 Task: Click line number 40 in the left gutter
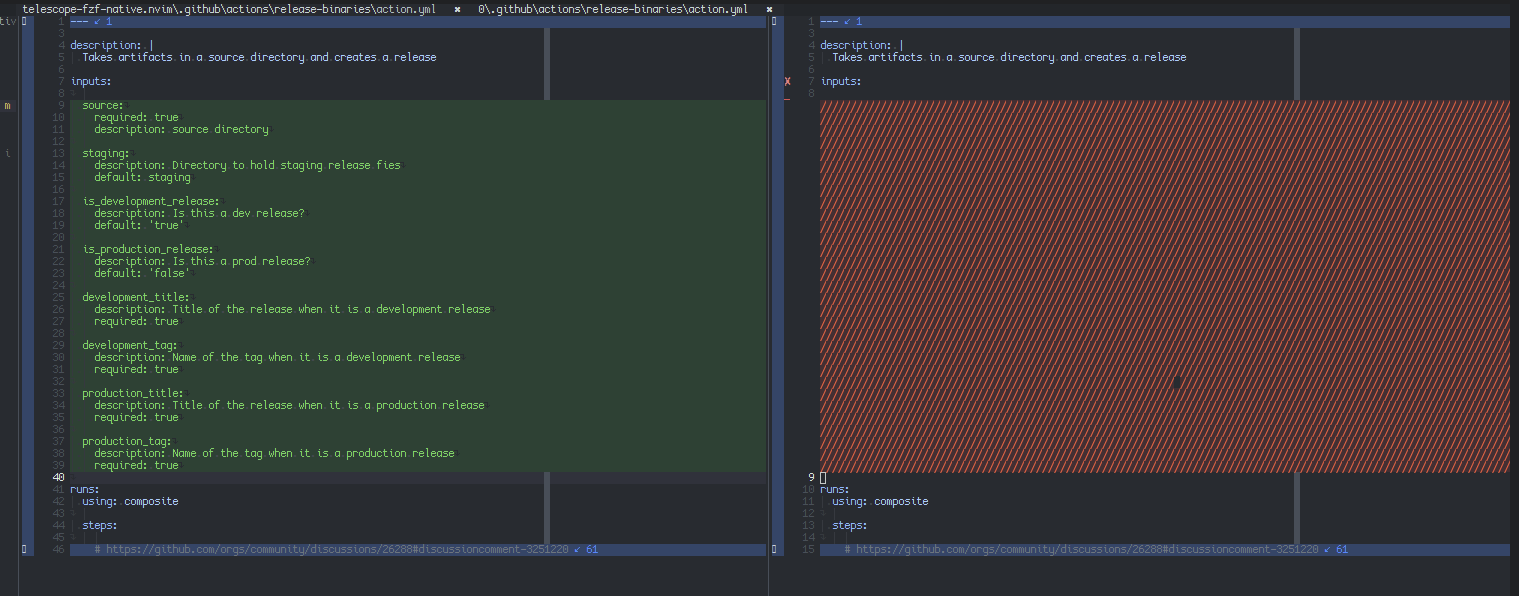[x=58, y=477]
